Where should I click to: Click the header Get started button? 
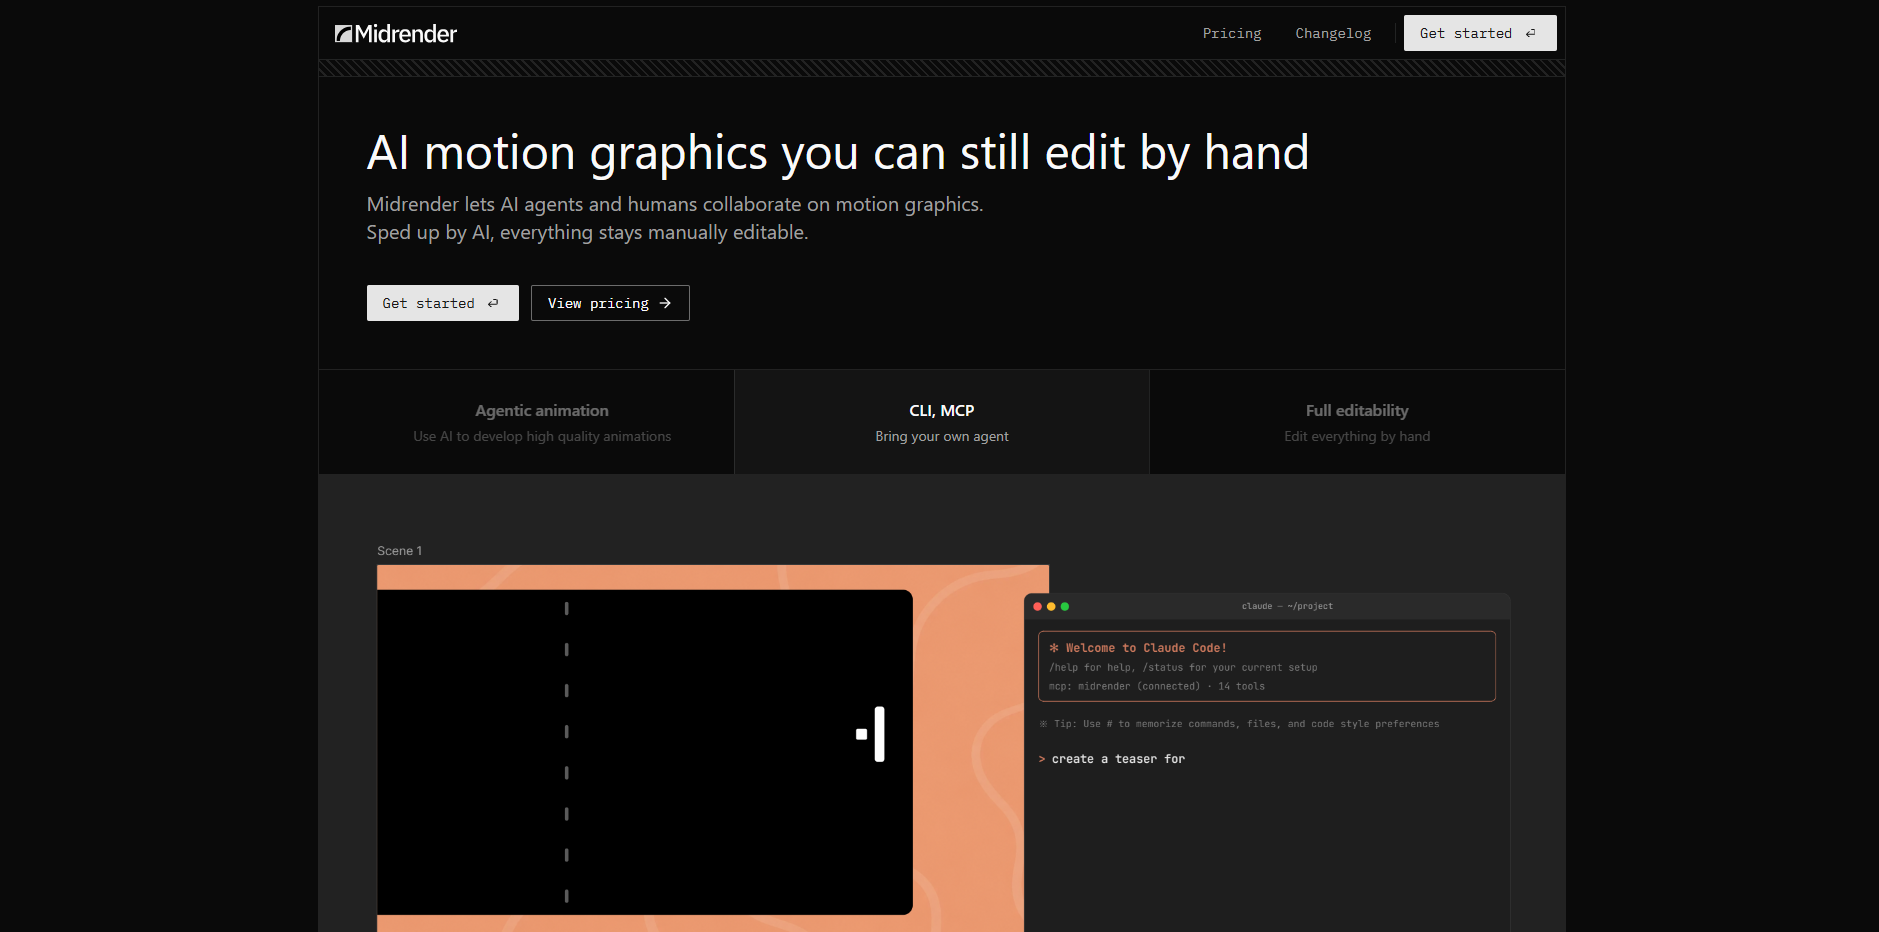coord(1480,33)
